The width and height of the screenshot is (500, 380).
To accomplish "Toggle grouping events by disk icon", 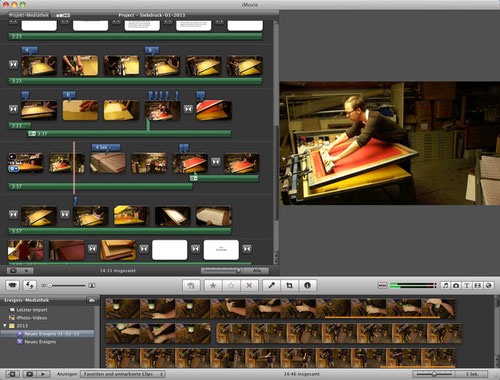I will coord(92,300).
